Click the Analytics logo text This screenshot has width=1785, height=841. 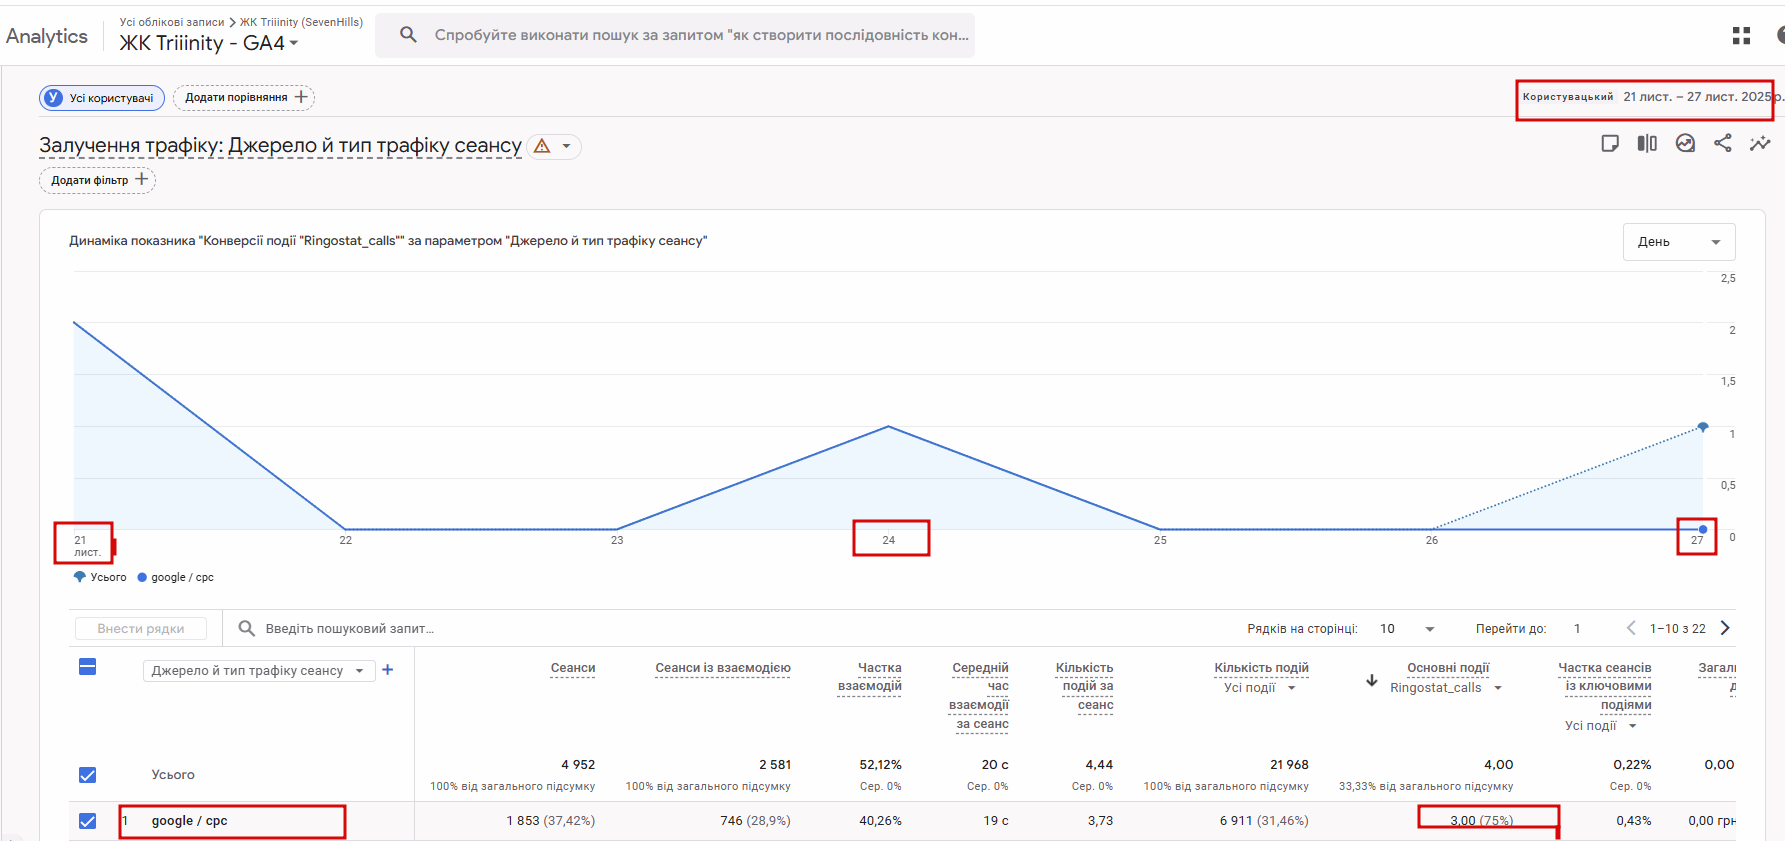click(47, 36)
